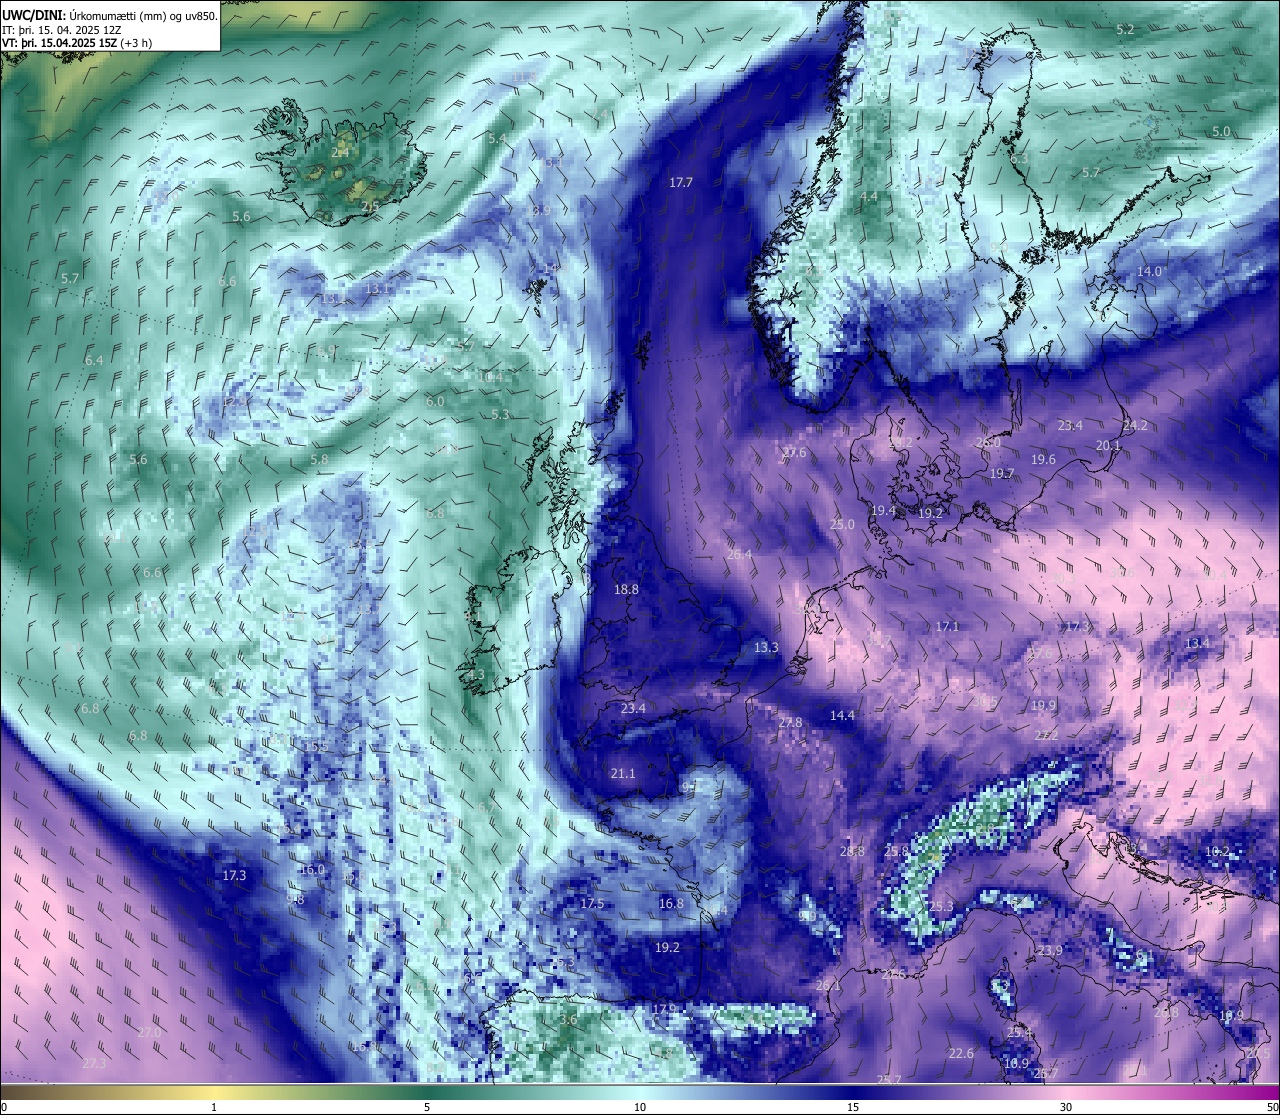Screen dimensions: 1280x1115
Task: Click the 14.0 value near Finland
Action: [1150, 271]
